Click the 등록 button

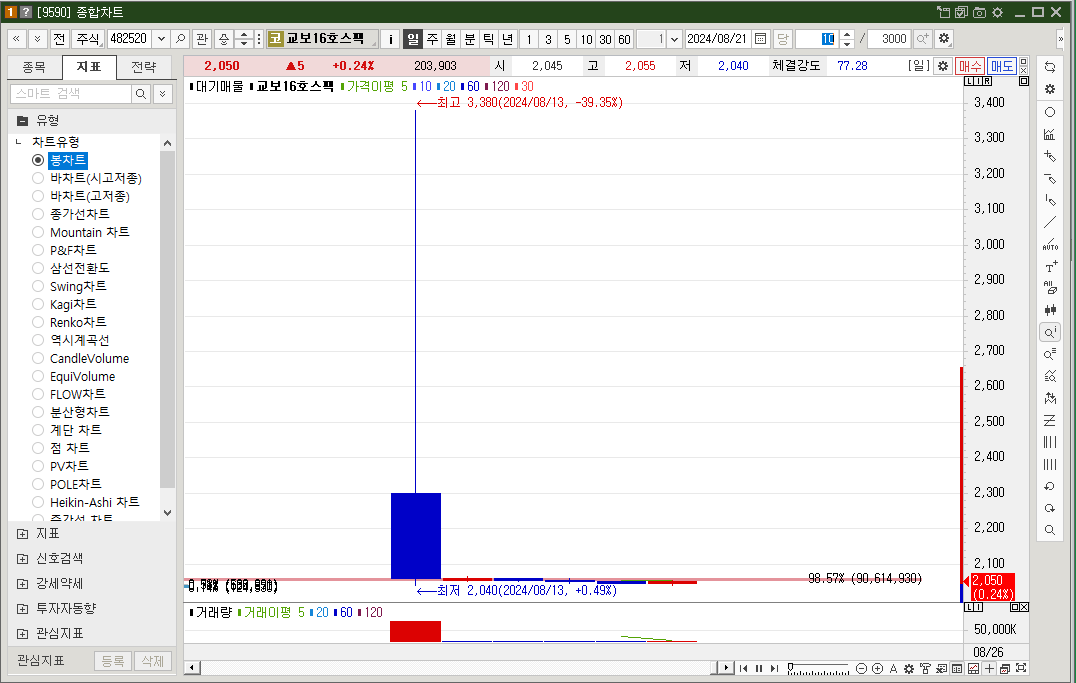tap(113, 661)
